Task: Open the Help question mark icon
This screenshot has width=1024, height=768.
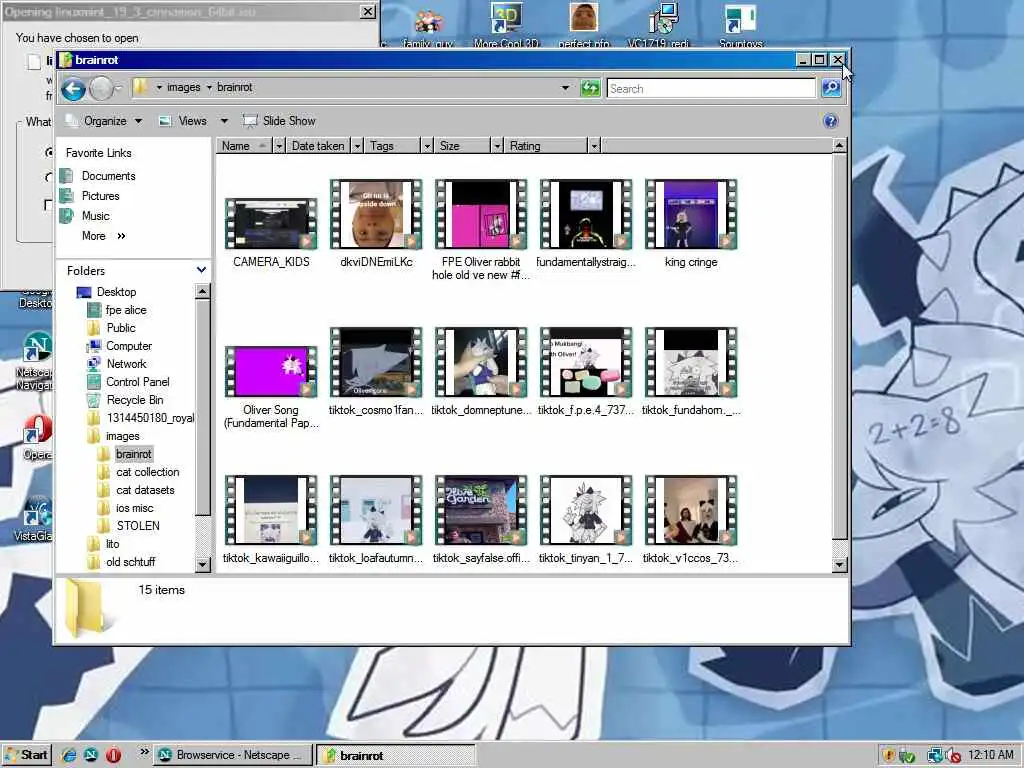Action: 830,121
